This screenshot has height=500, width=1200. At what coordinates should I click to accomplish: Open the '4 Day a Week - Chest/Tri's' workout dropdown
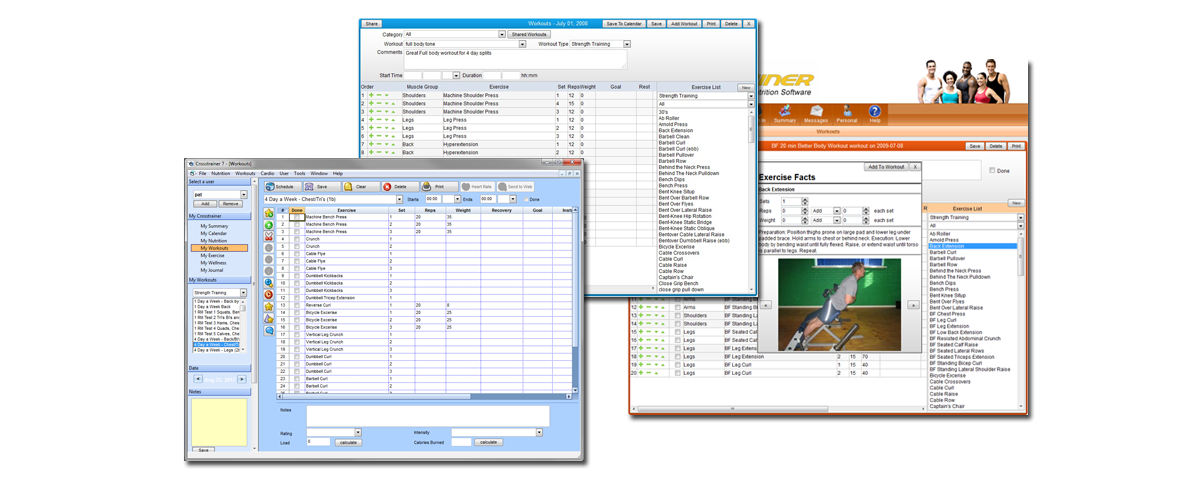(x=400, y=199)
